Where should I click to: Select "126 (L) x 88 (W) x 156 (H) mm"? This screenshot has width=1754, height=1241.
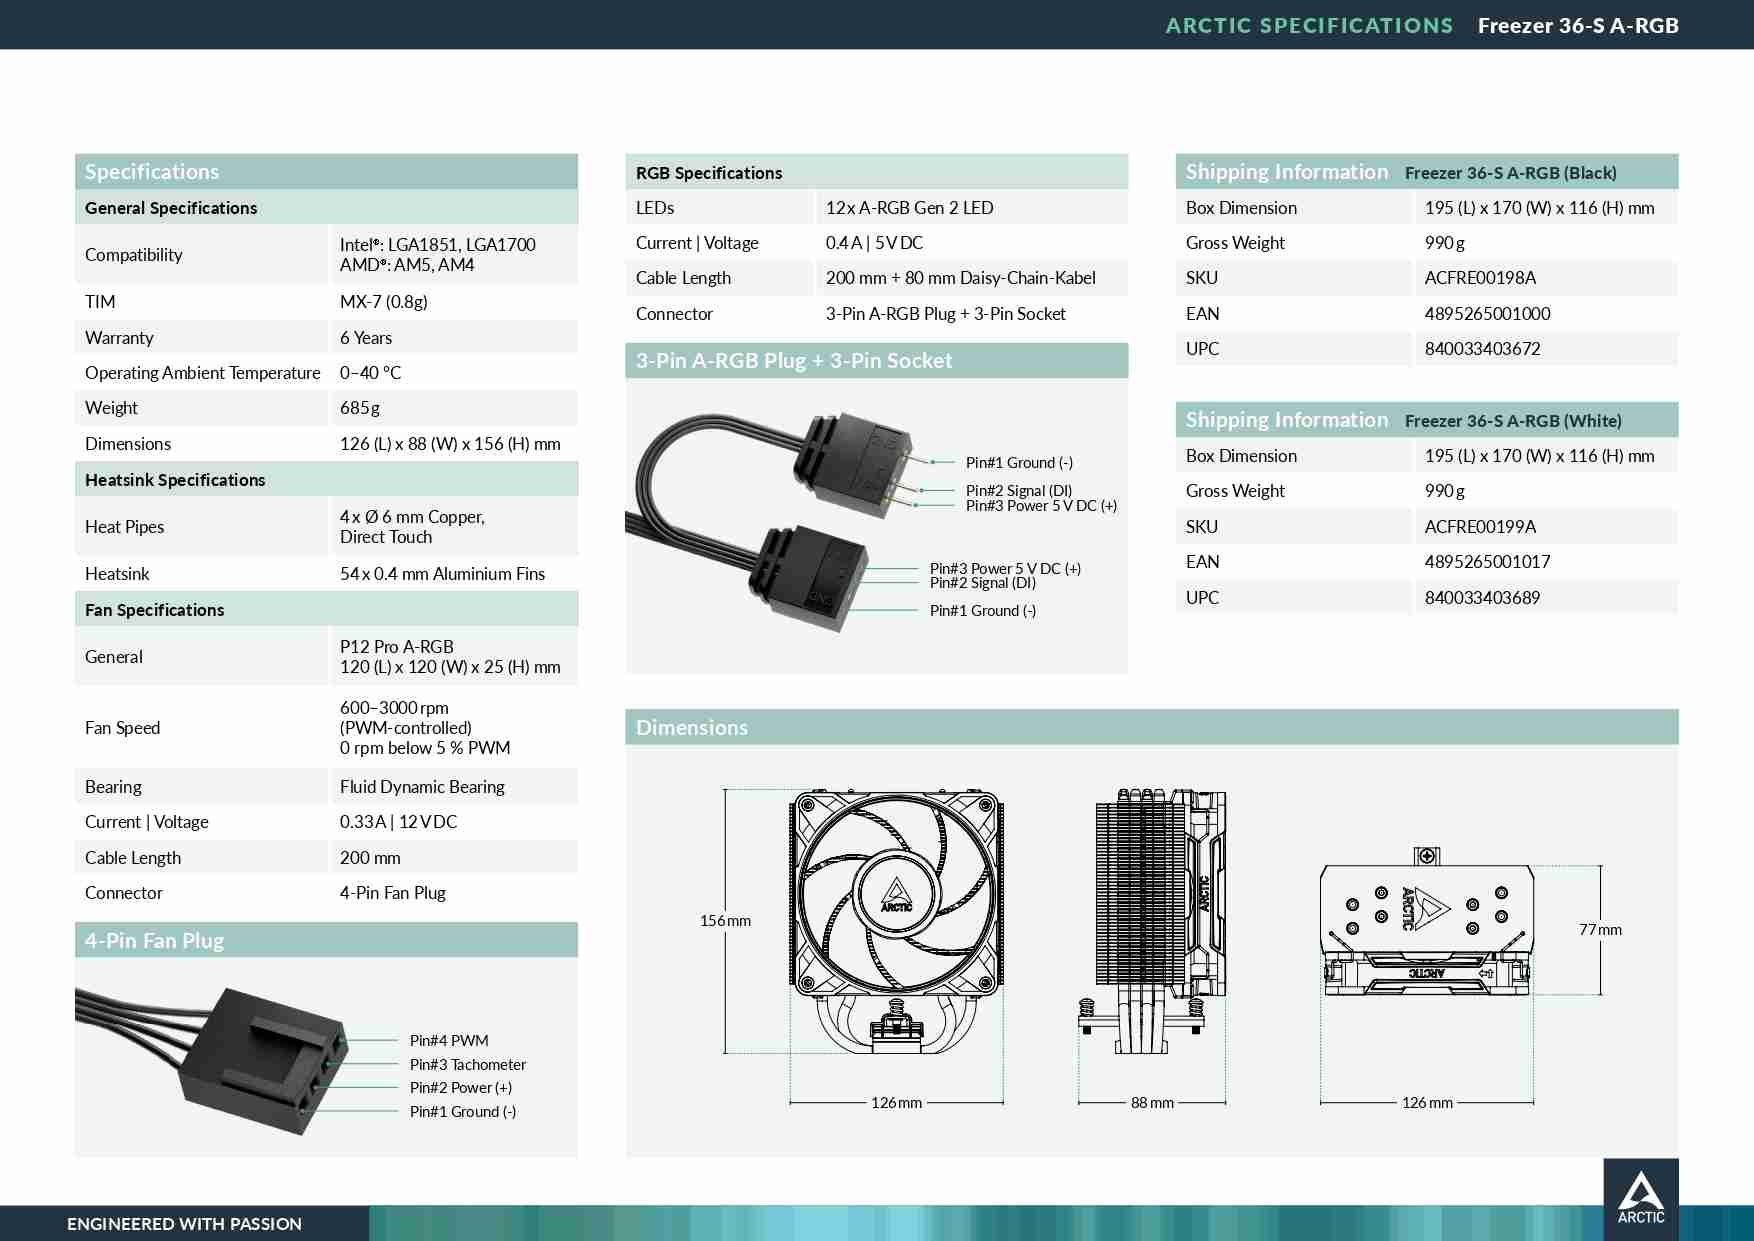click(x=450, y=444)
